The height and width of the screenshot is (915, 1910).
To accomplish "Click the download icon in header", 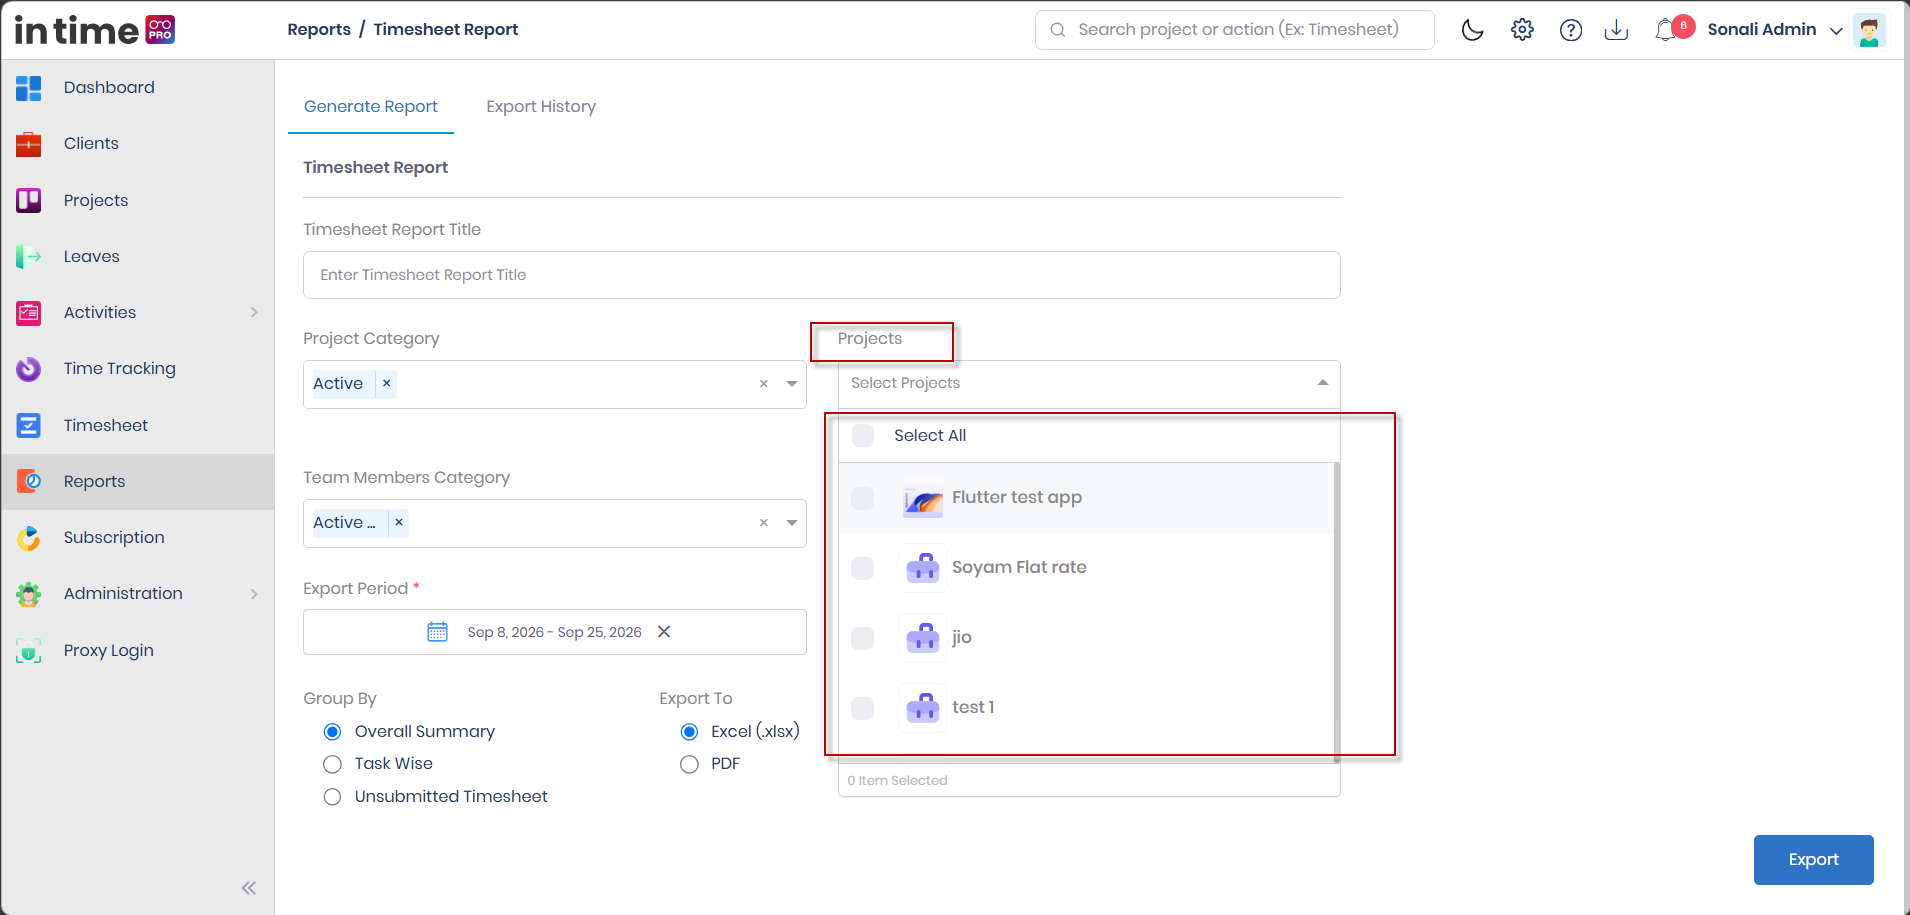I will click(1616, 30).
